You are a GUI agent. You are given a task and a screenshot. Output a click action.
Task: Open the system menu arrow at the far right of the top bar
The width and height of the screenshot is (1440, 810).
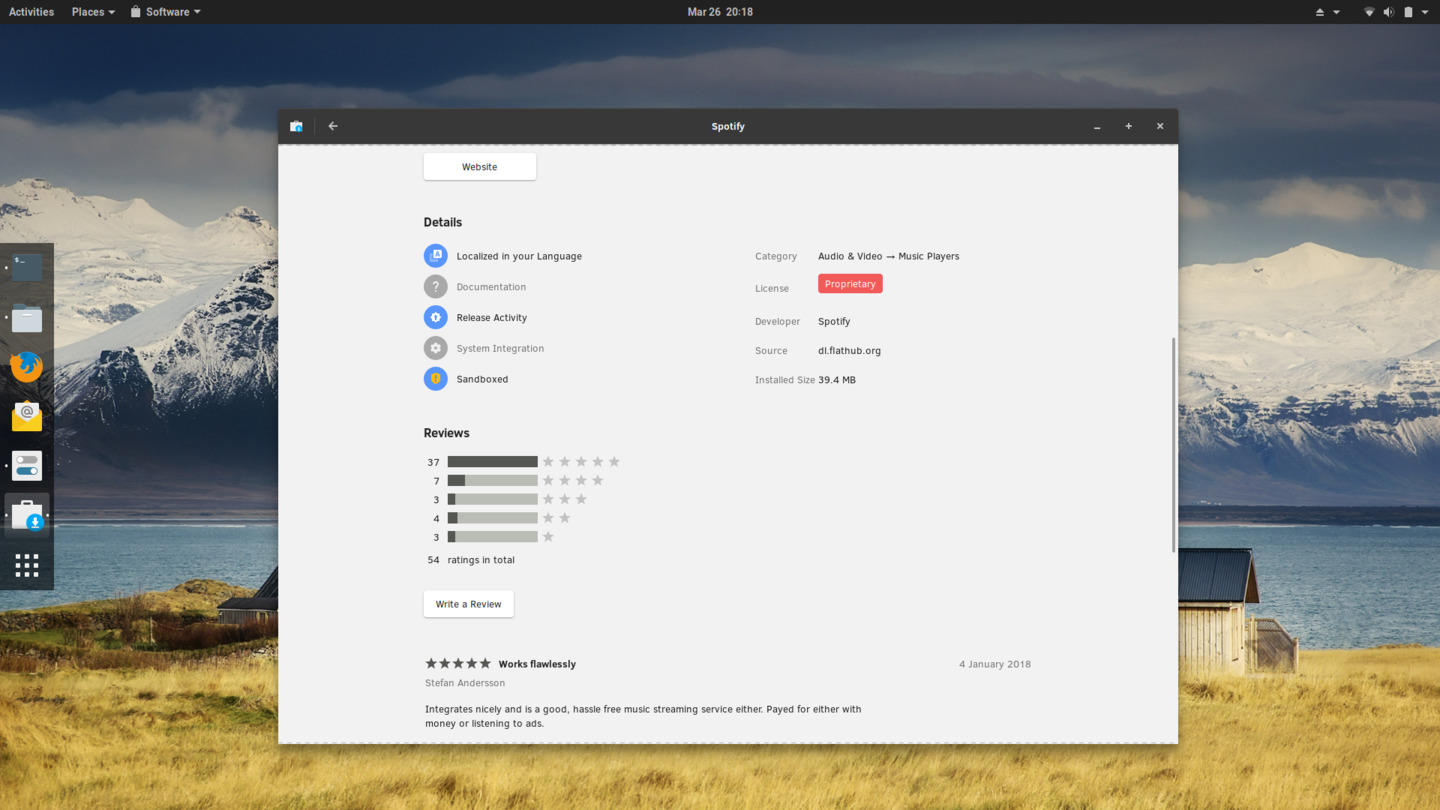pos(1425,12)
